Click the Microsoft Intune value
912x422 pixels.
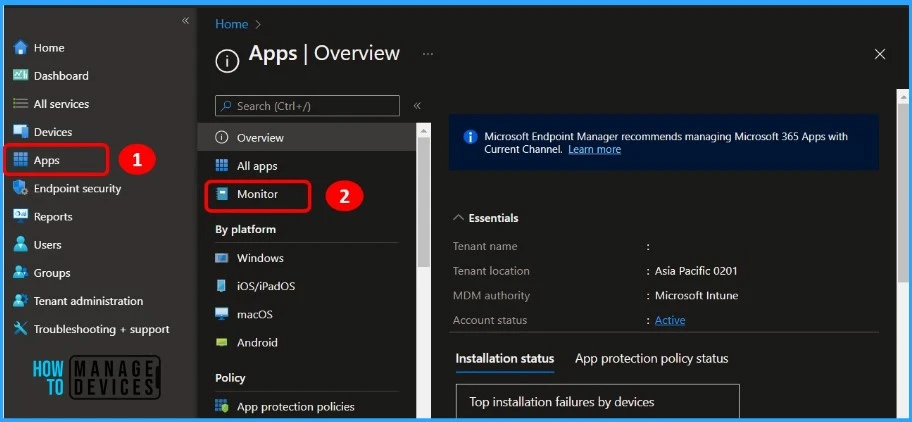696,295
